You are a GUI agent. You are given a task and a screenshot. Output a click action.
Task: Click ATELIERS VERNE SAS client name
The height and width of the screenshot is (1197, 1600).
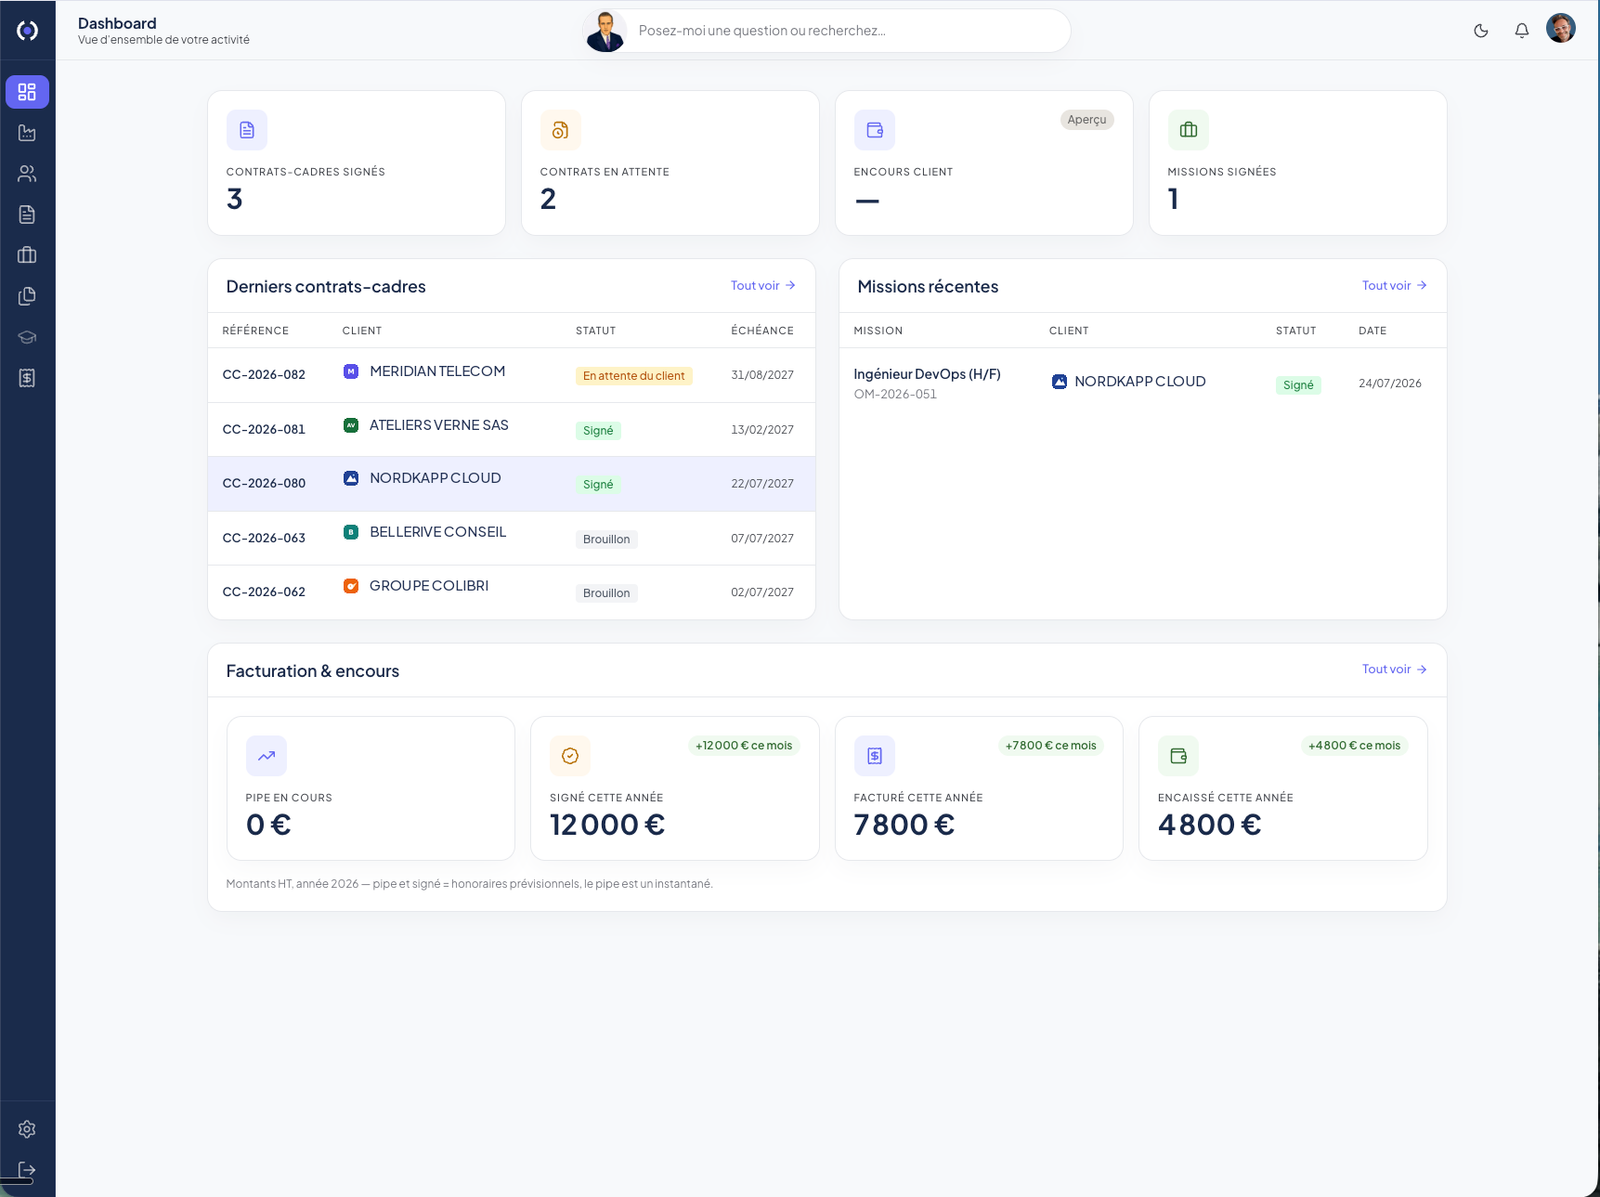439,425
